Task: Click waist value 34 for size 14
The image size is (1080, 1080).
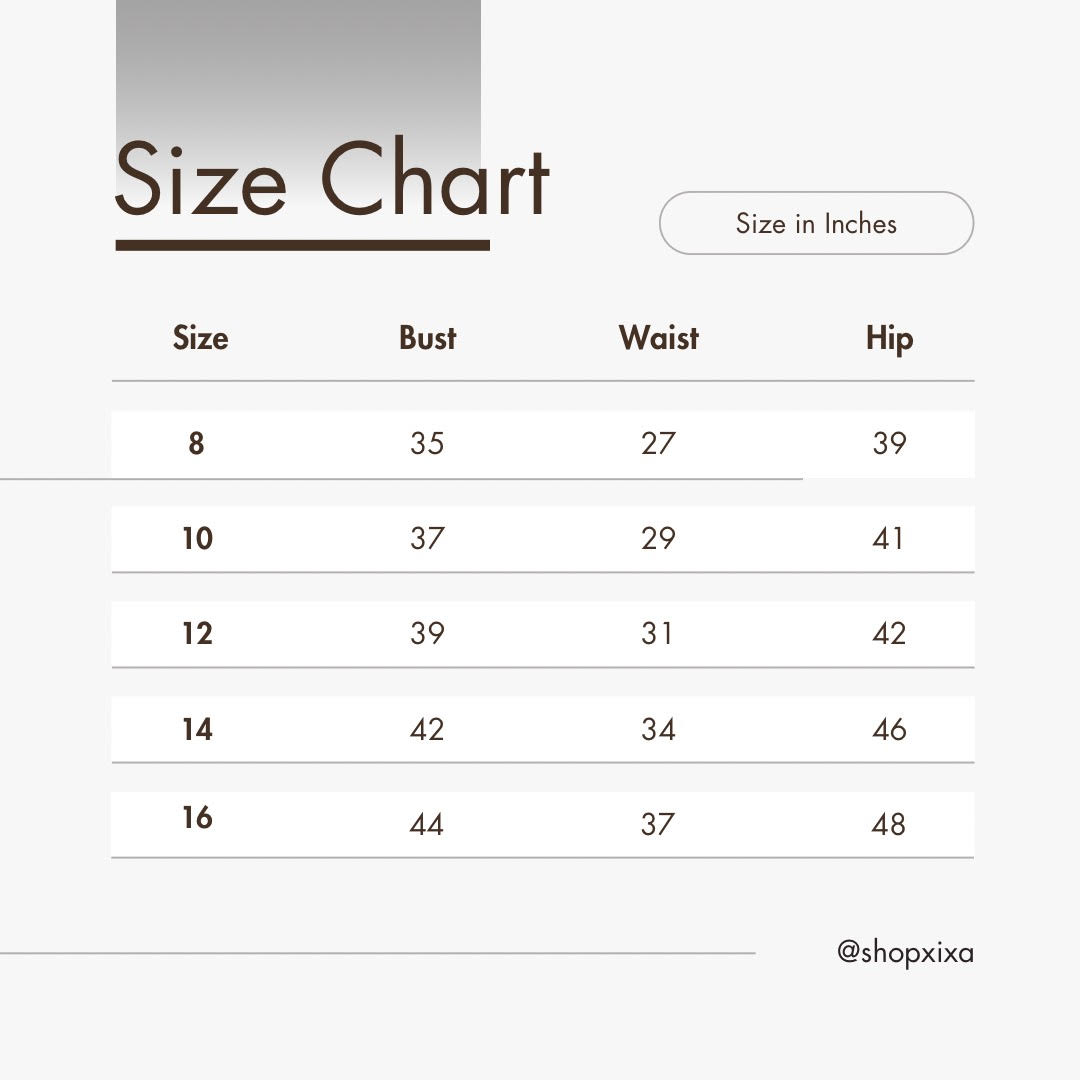Action: point(658,730)
